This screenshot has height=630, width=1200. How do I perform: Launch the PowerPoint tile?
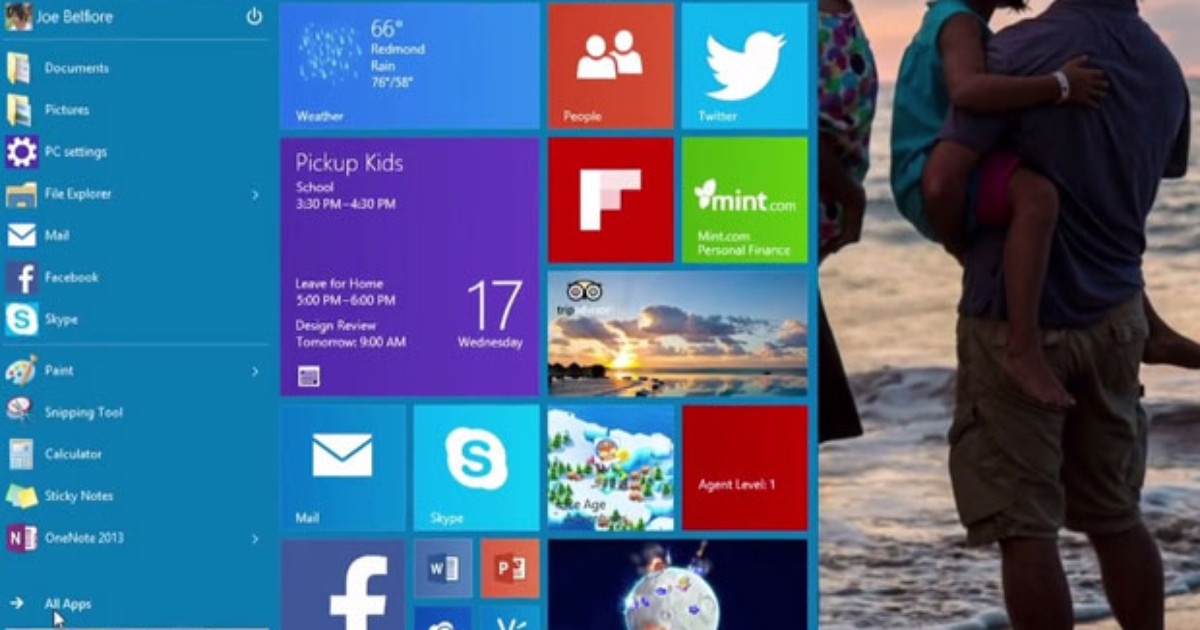coord(508,567)
